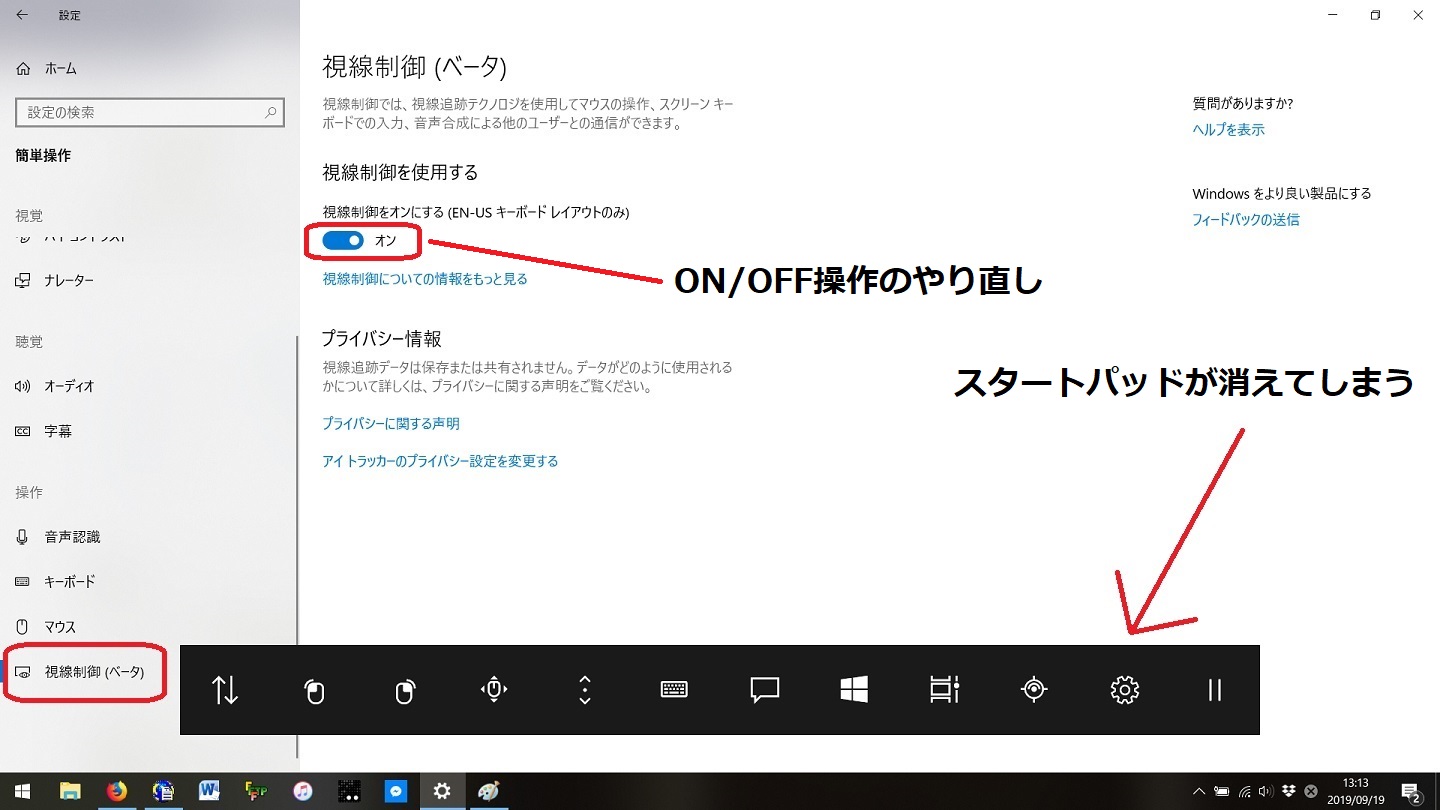Start eye tracker calibration icon
This screenshot has width=1440, height=810.
[x=1034, y=690]
